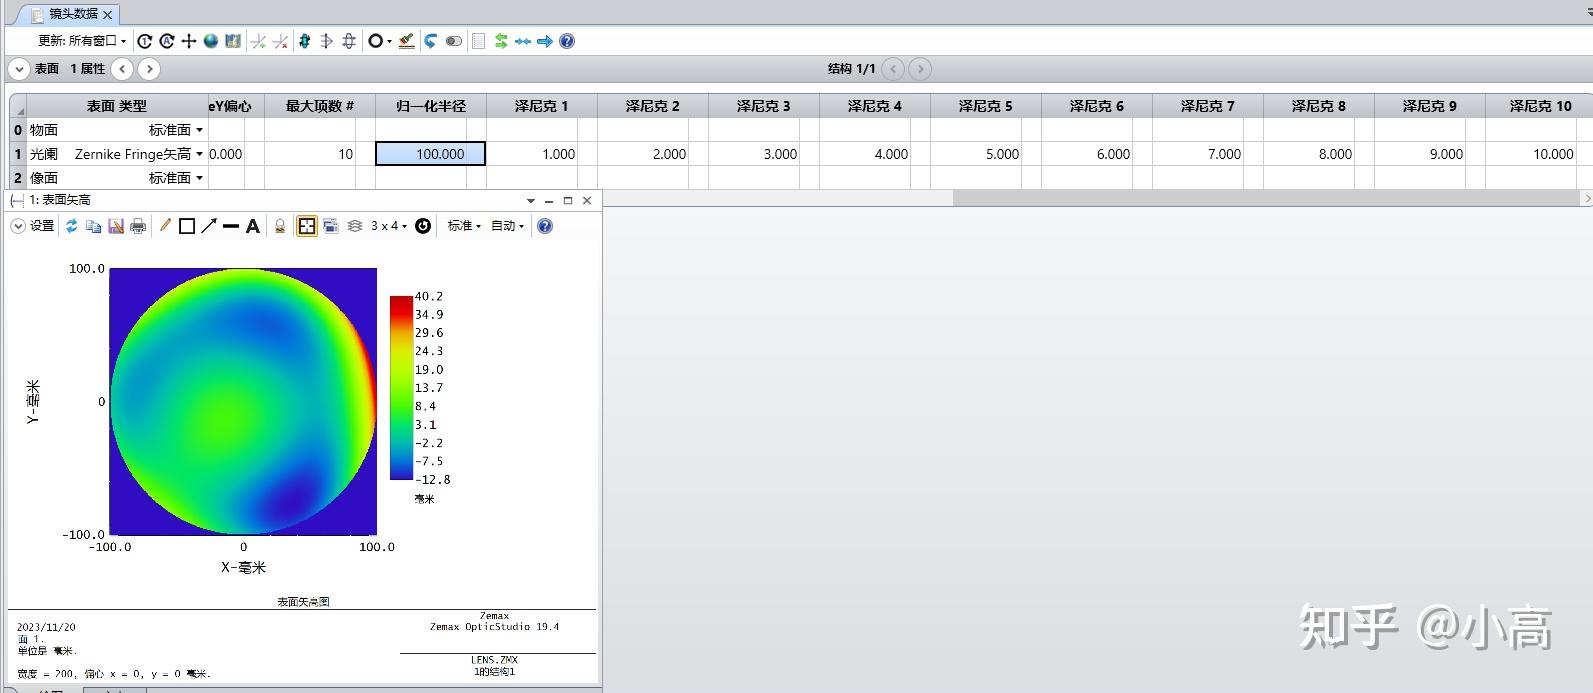Open the 自动 dropdown

[507, 226]
